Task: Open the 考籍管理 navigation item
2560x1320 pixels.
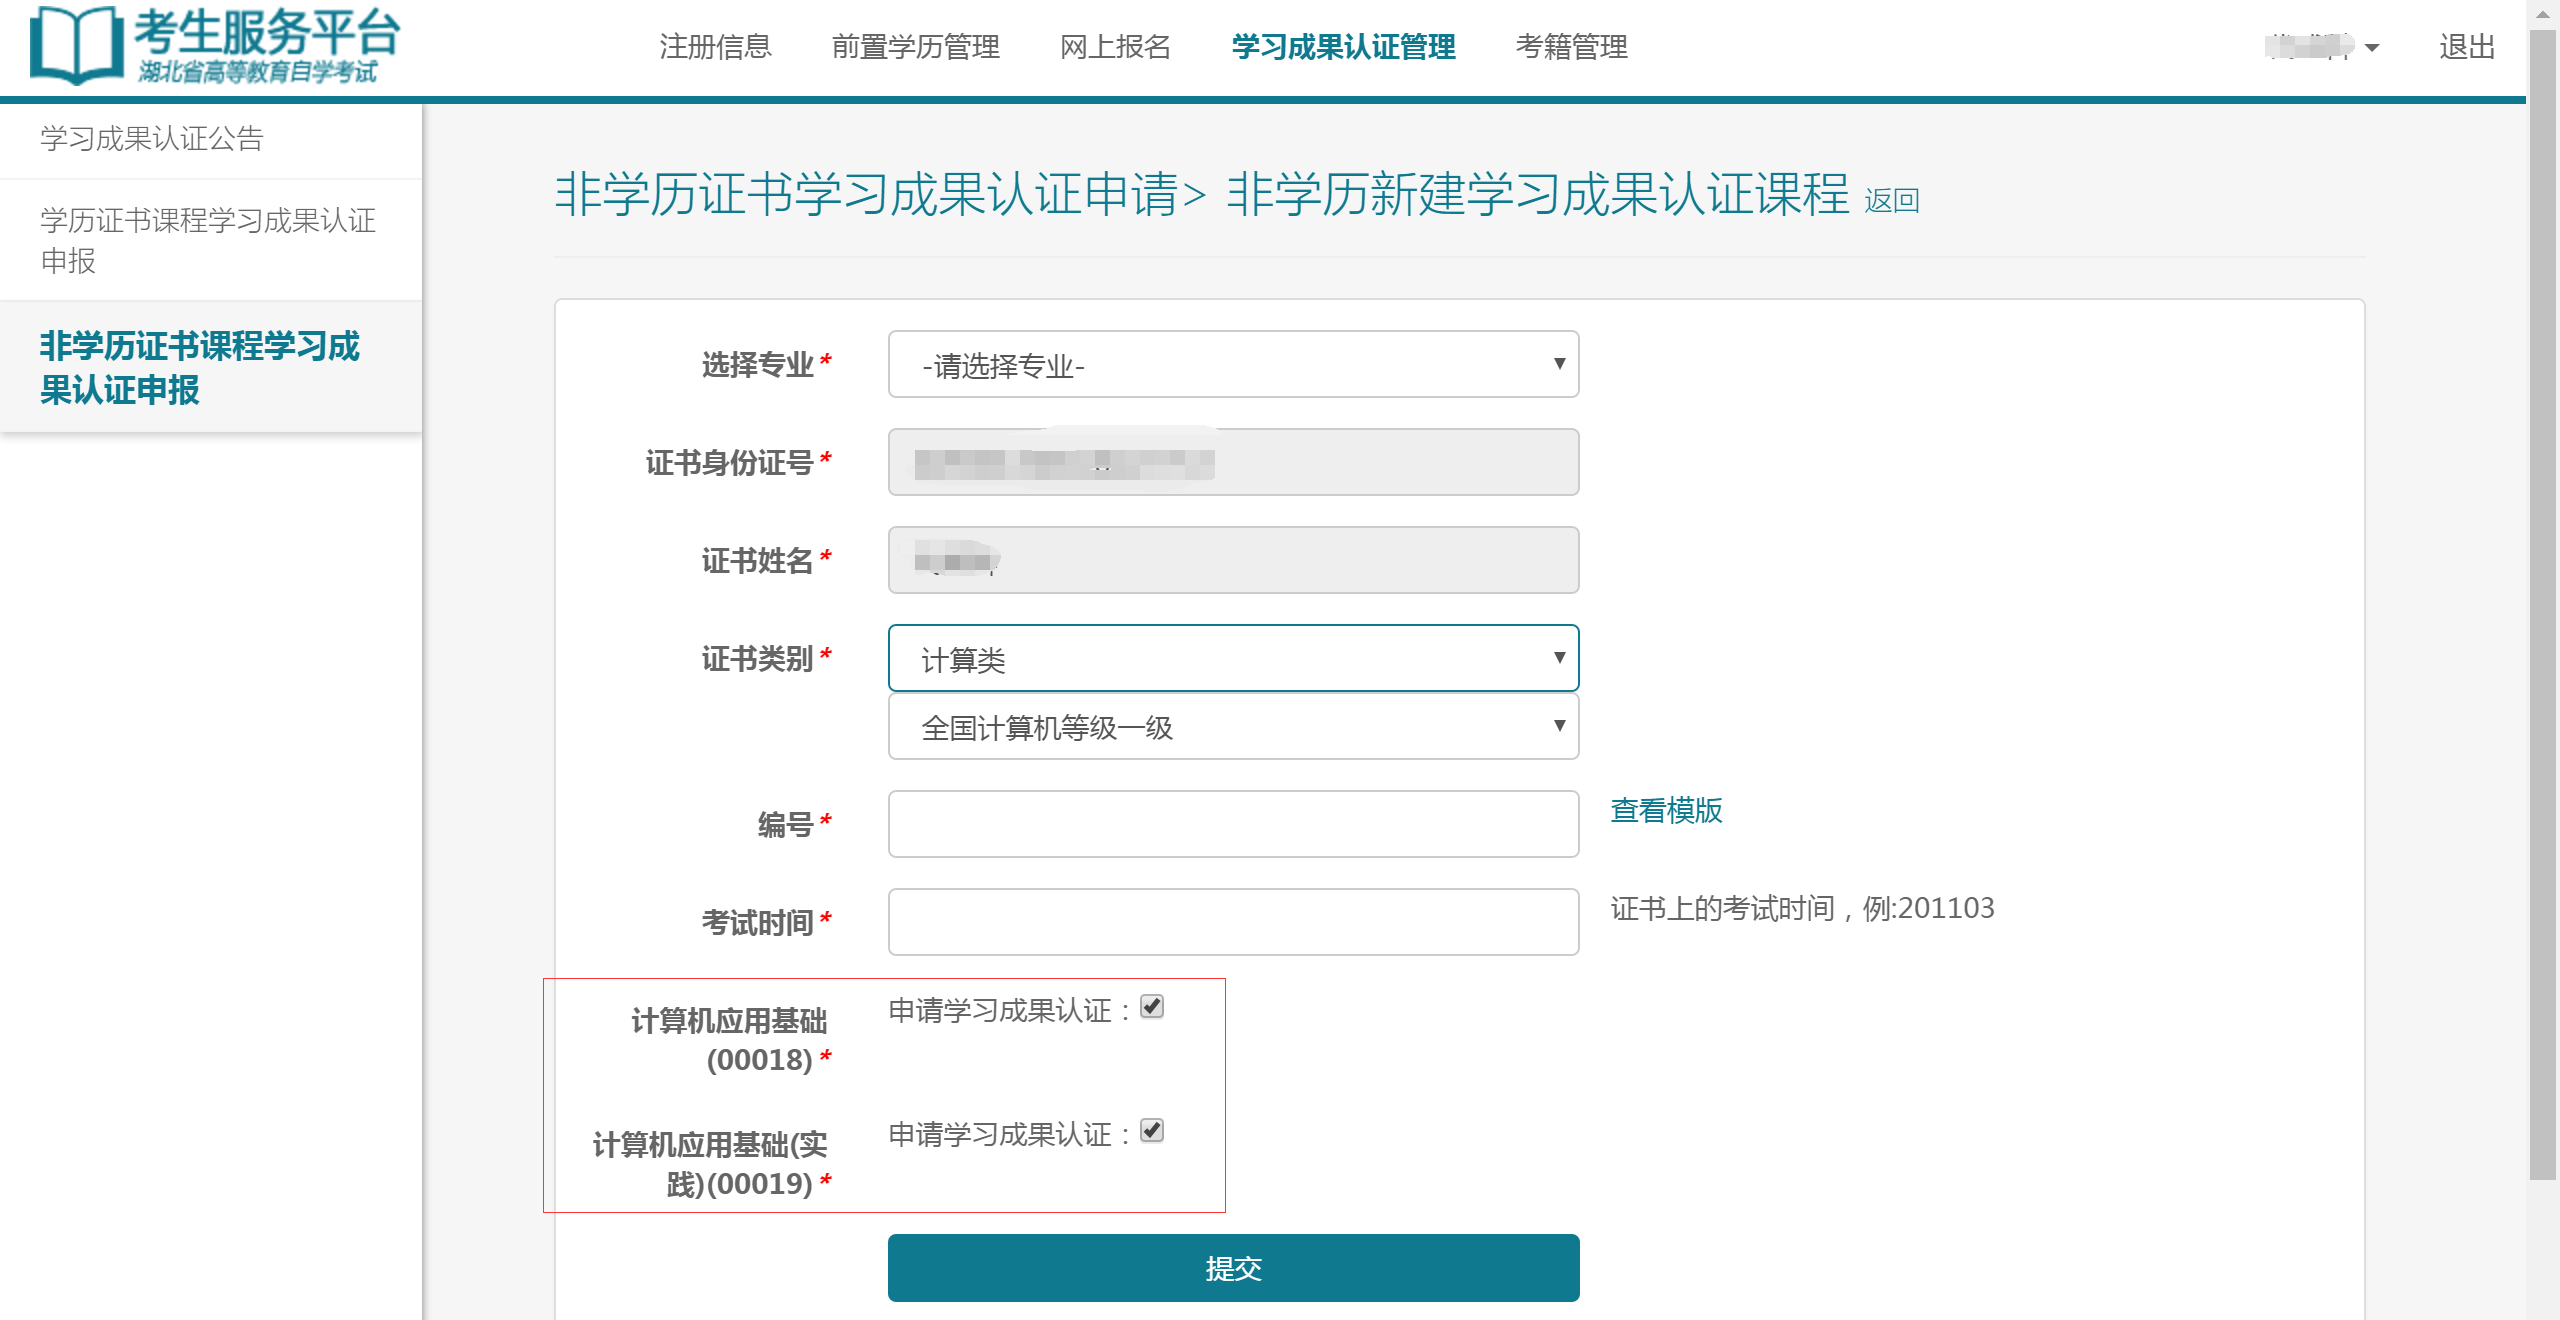Action: (1573, 47)
